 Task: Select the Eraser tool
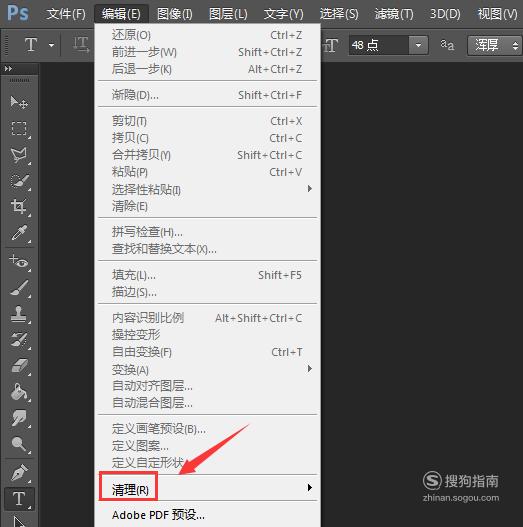[19, 366]
